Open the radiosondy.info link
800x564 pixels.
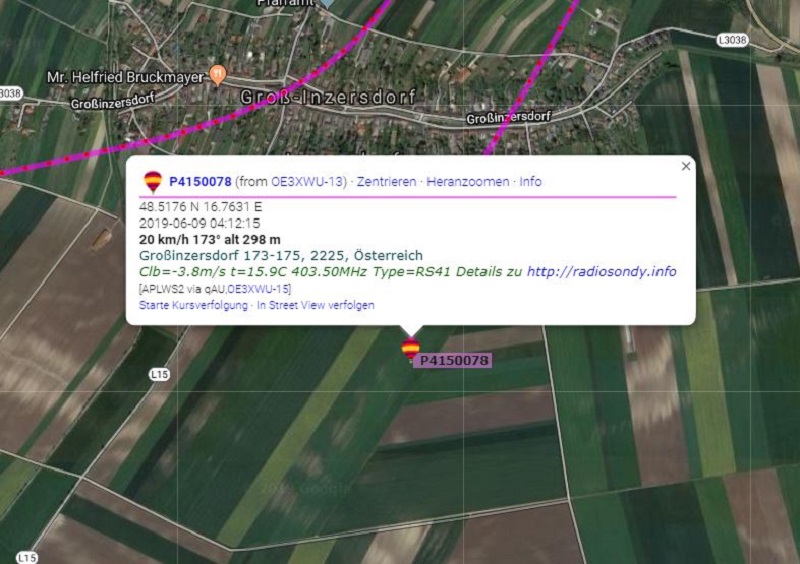[602, 272]
